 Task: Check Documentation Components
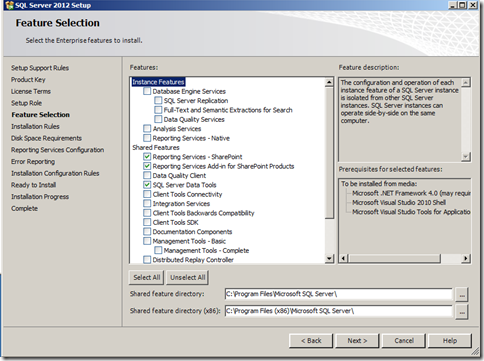click(x=147, y=231)
